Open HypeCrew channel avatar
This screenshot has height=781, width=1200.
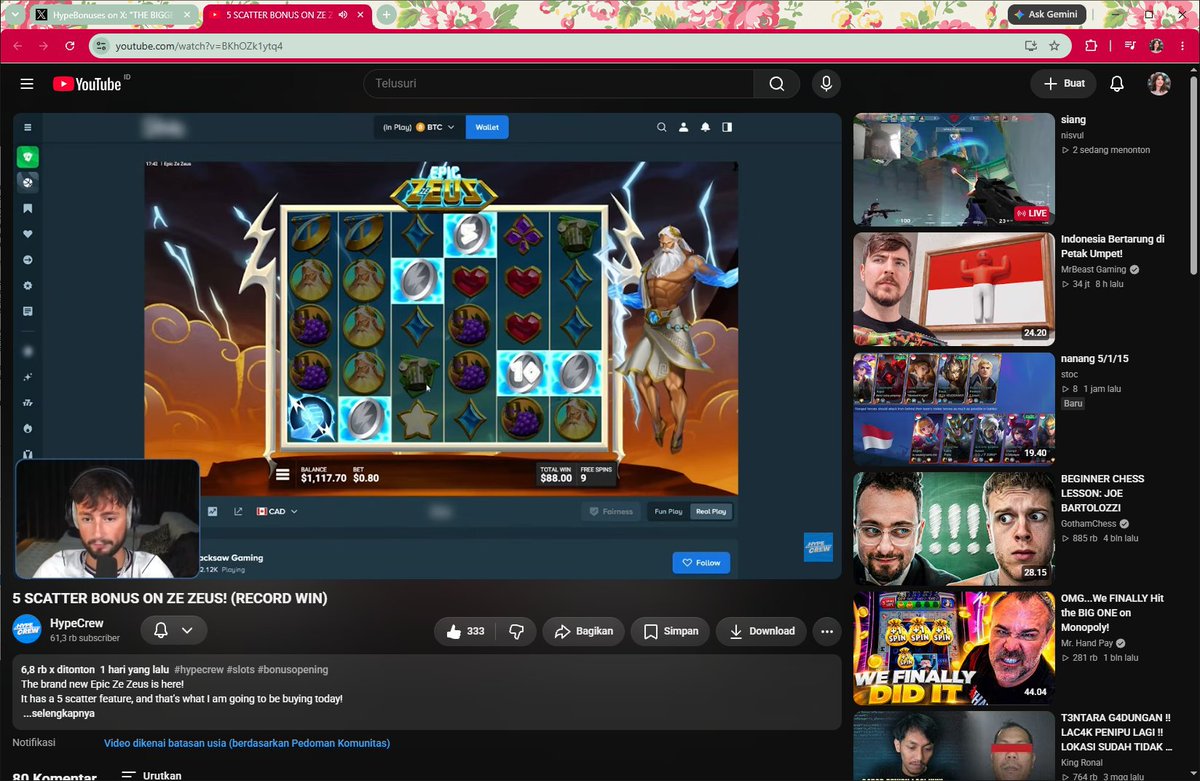tap(27, 629)
